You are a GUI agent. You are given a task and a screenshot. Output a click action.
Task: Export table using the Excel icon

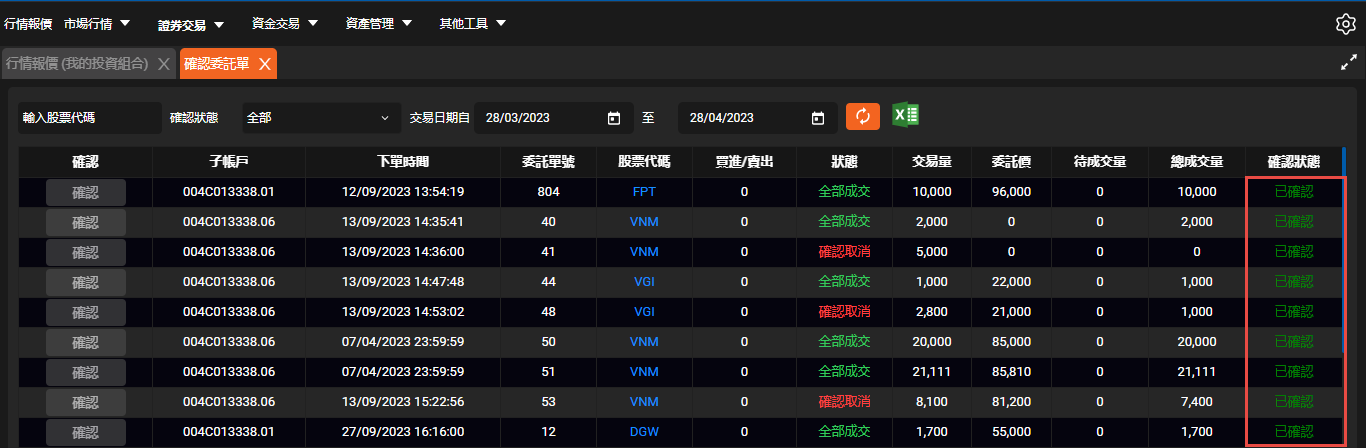pos(905,116)
